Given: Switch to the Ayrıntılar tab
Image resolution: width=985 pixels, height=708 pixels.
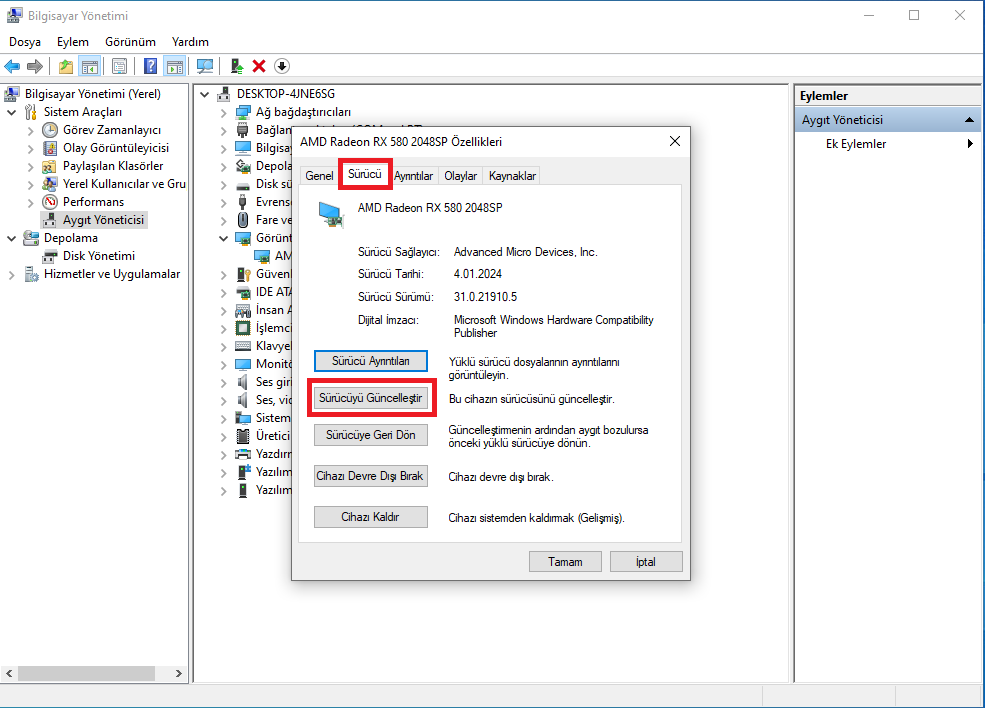Looking at the screenshot, I should tap(413, 176).
